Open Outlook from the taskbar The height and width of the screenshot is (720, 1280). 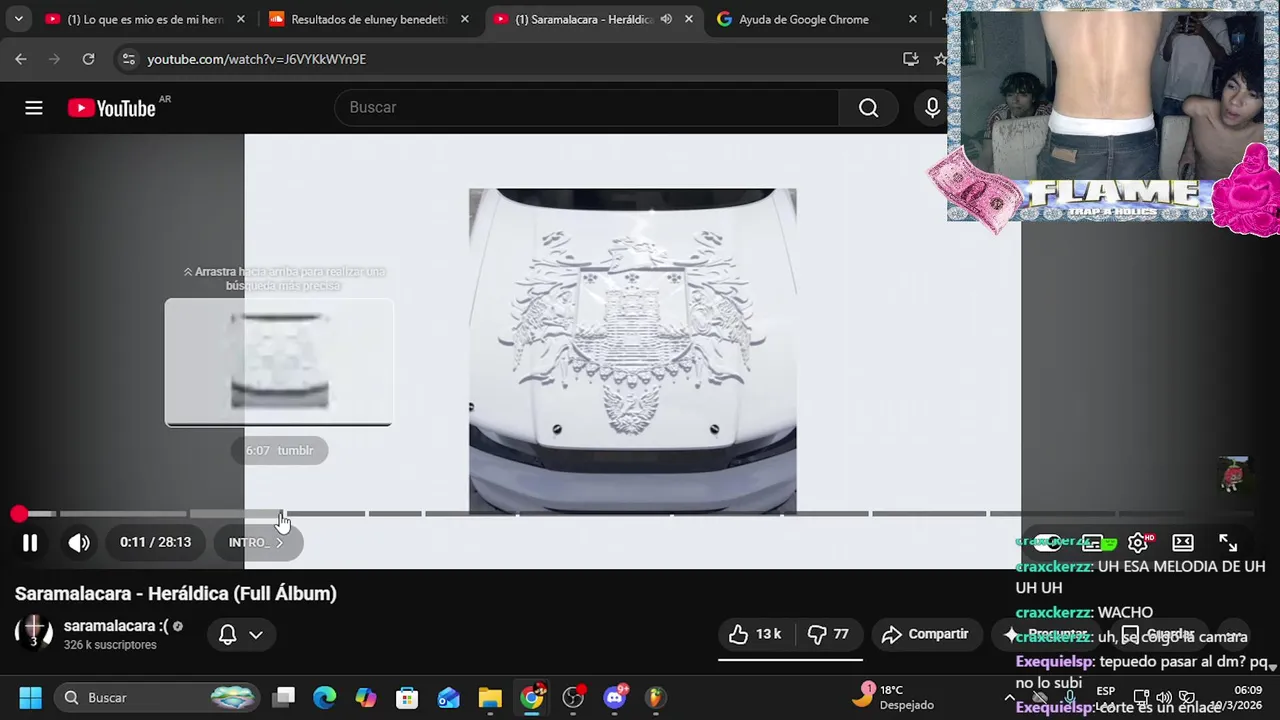(449, 698)
